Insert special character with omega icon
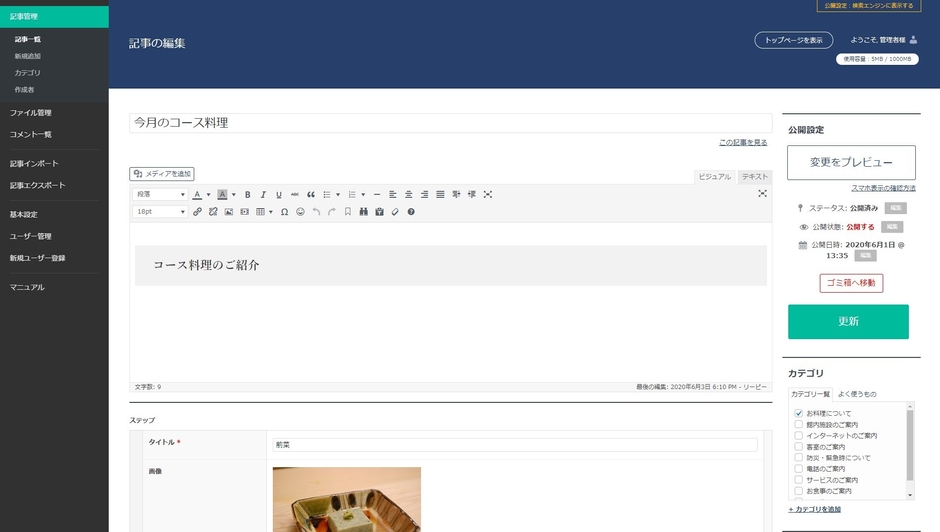 pos(284,212)
